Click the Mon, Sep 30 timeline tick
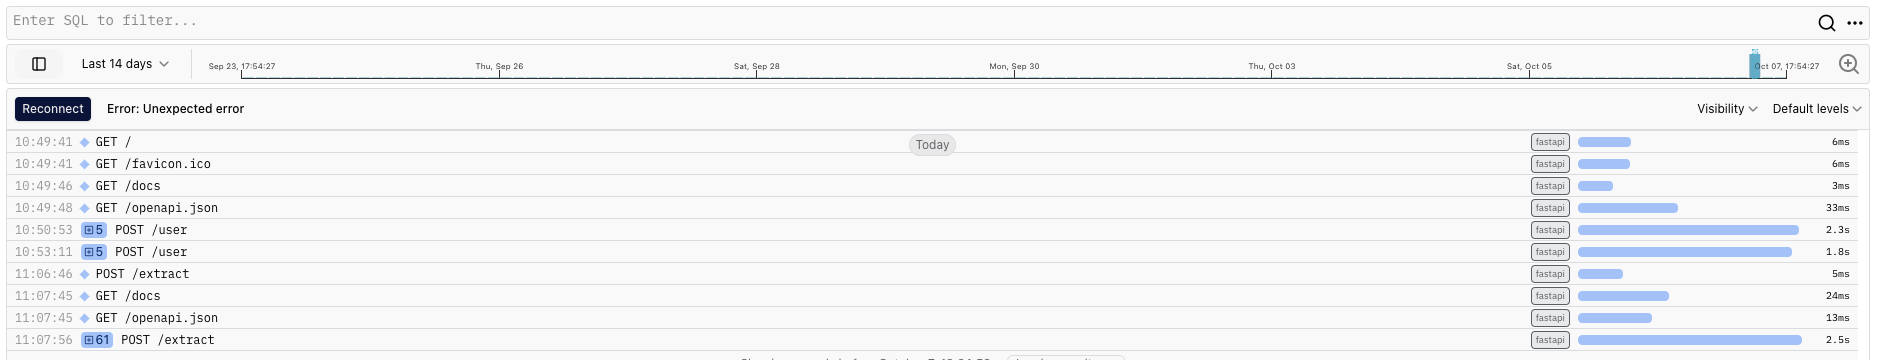The image size is (1883, 360). [1014, 67]
